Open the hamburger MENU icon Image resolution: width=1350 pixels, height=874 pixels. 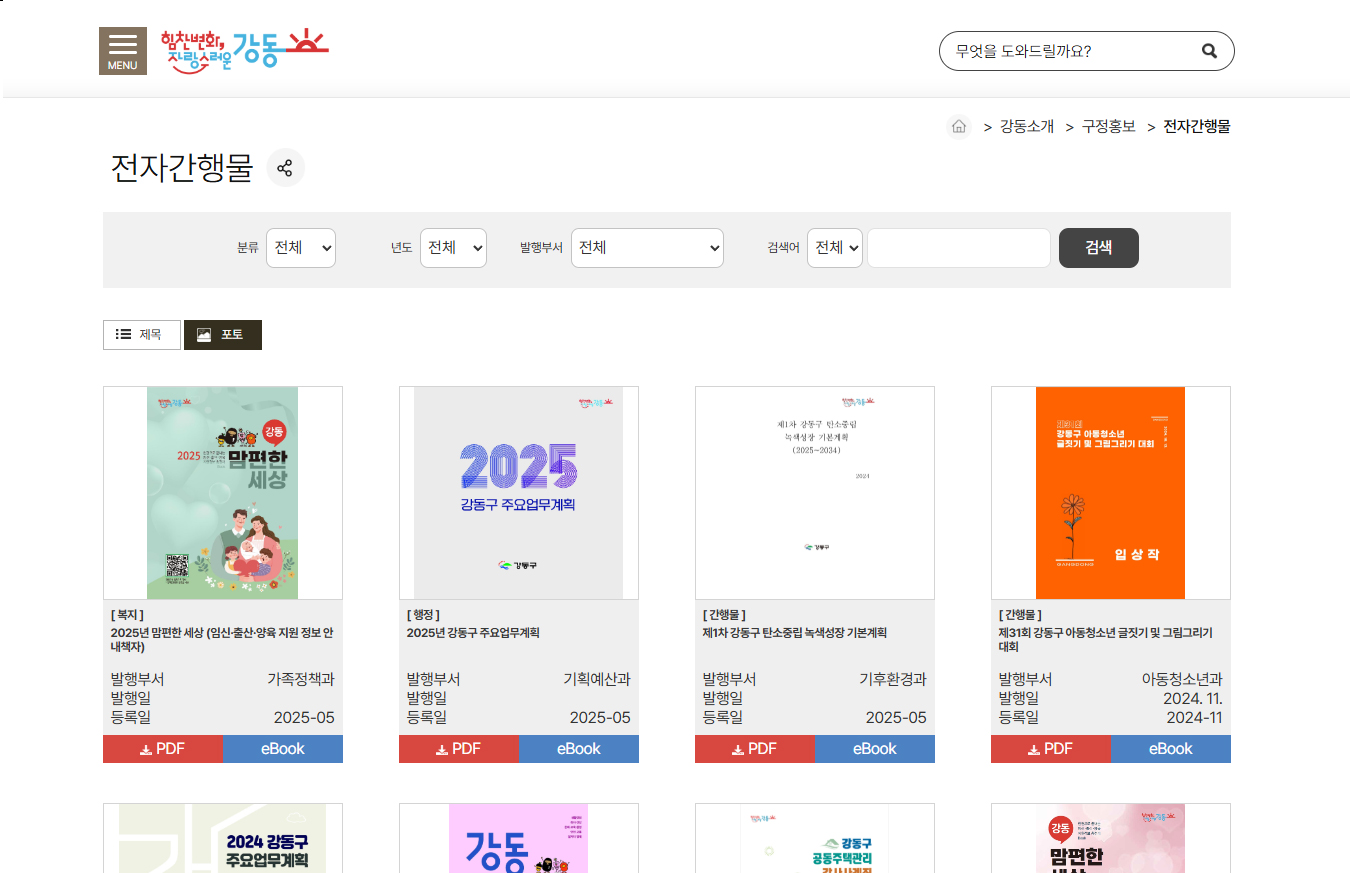122,51
